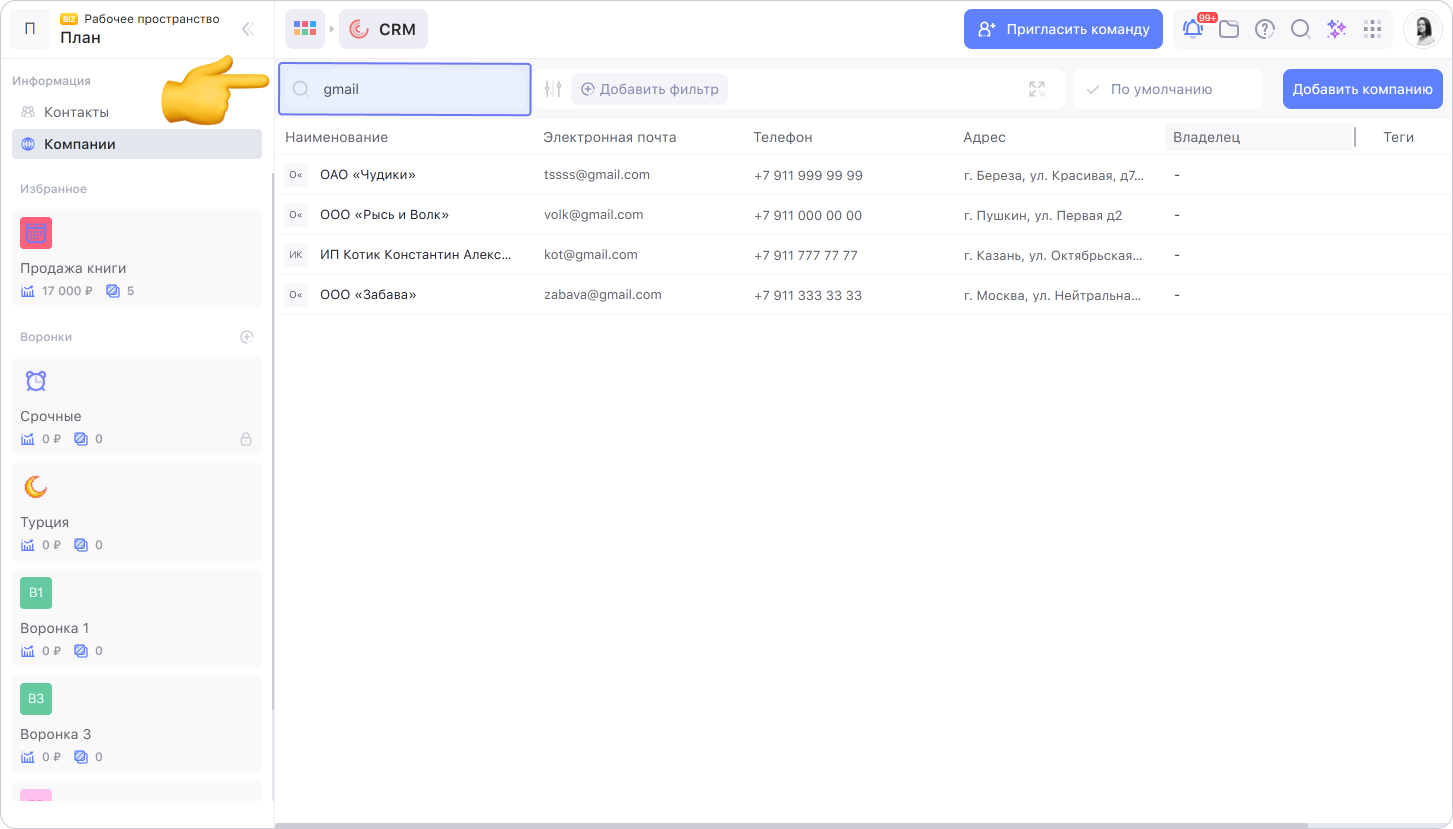Image resolution: width=1453 pixels, height=829 pixels.
Task: Go to Контакты in sidebar
Action: (x=76, y=112)
